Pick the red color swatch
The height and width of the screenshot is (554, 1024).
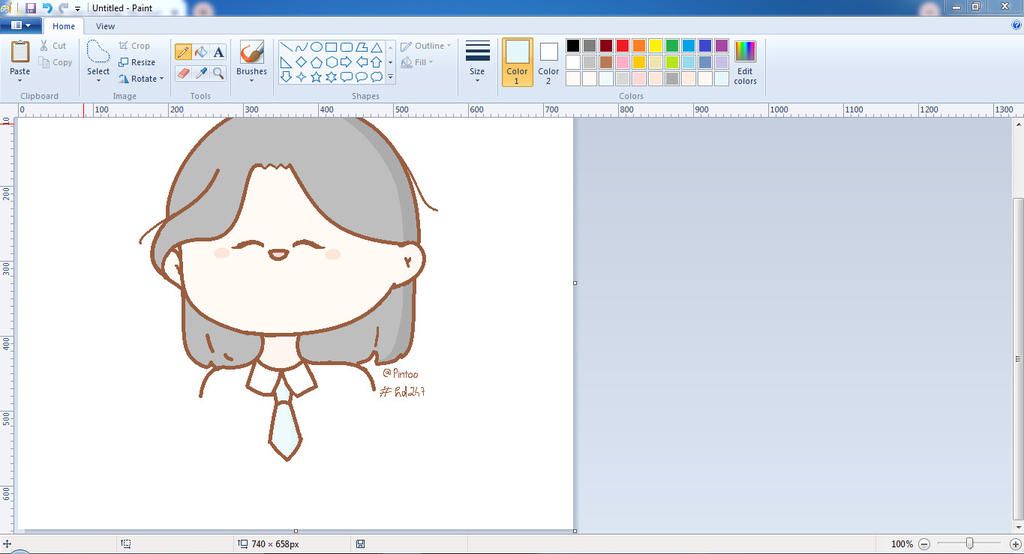click(622, 45)
